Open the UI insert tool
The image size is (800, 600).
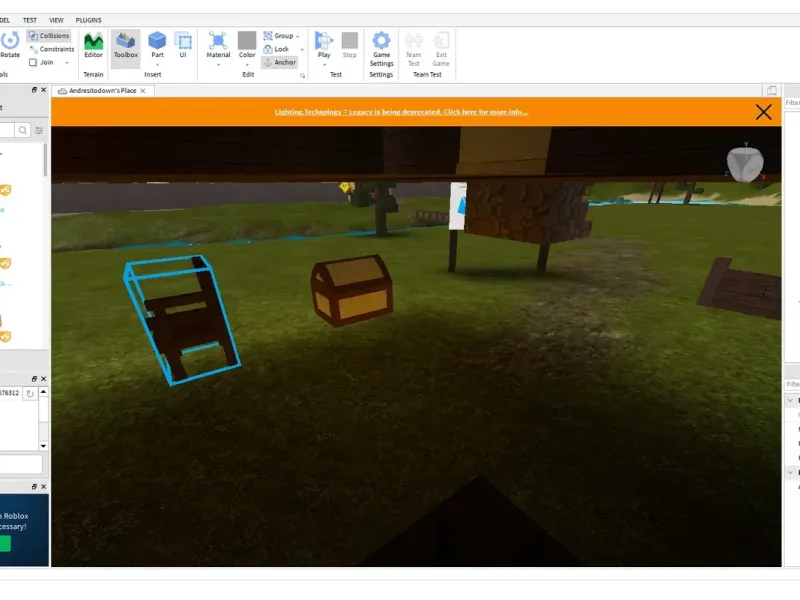tap(183, 45)
